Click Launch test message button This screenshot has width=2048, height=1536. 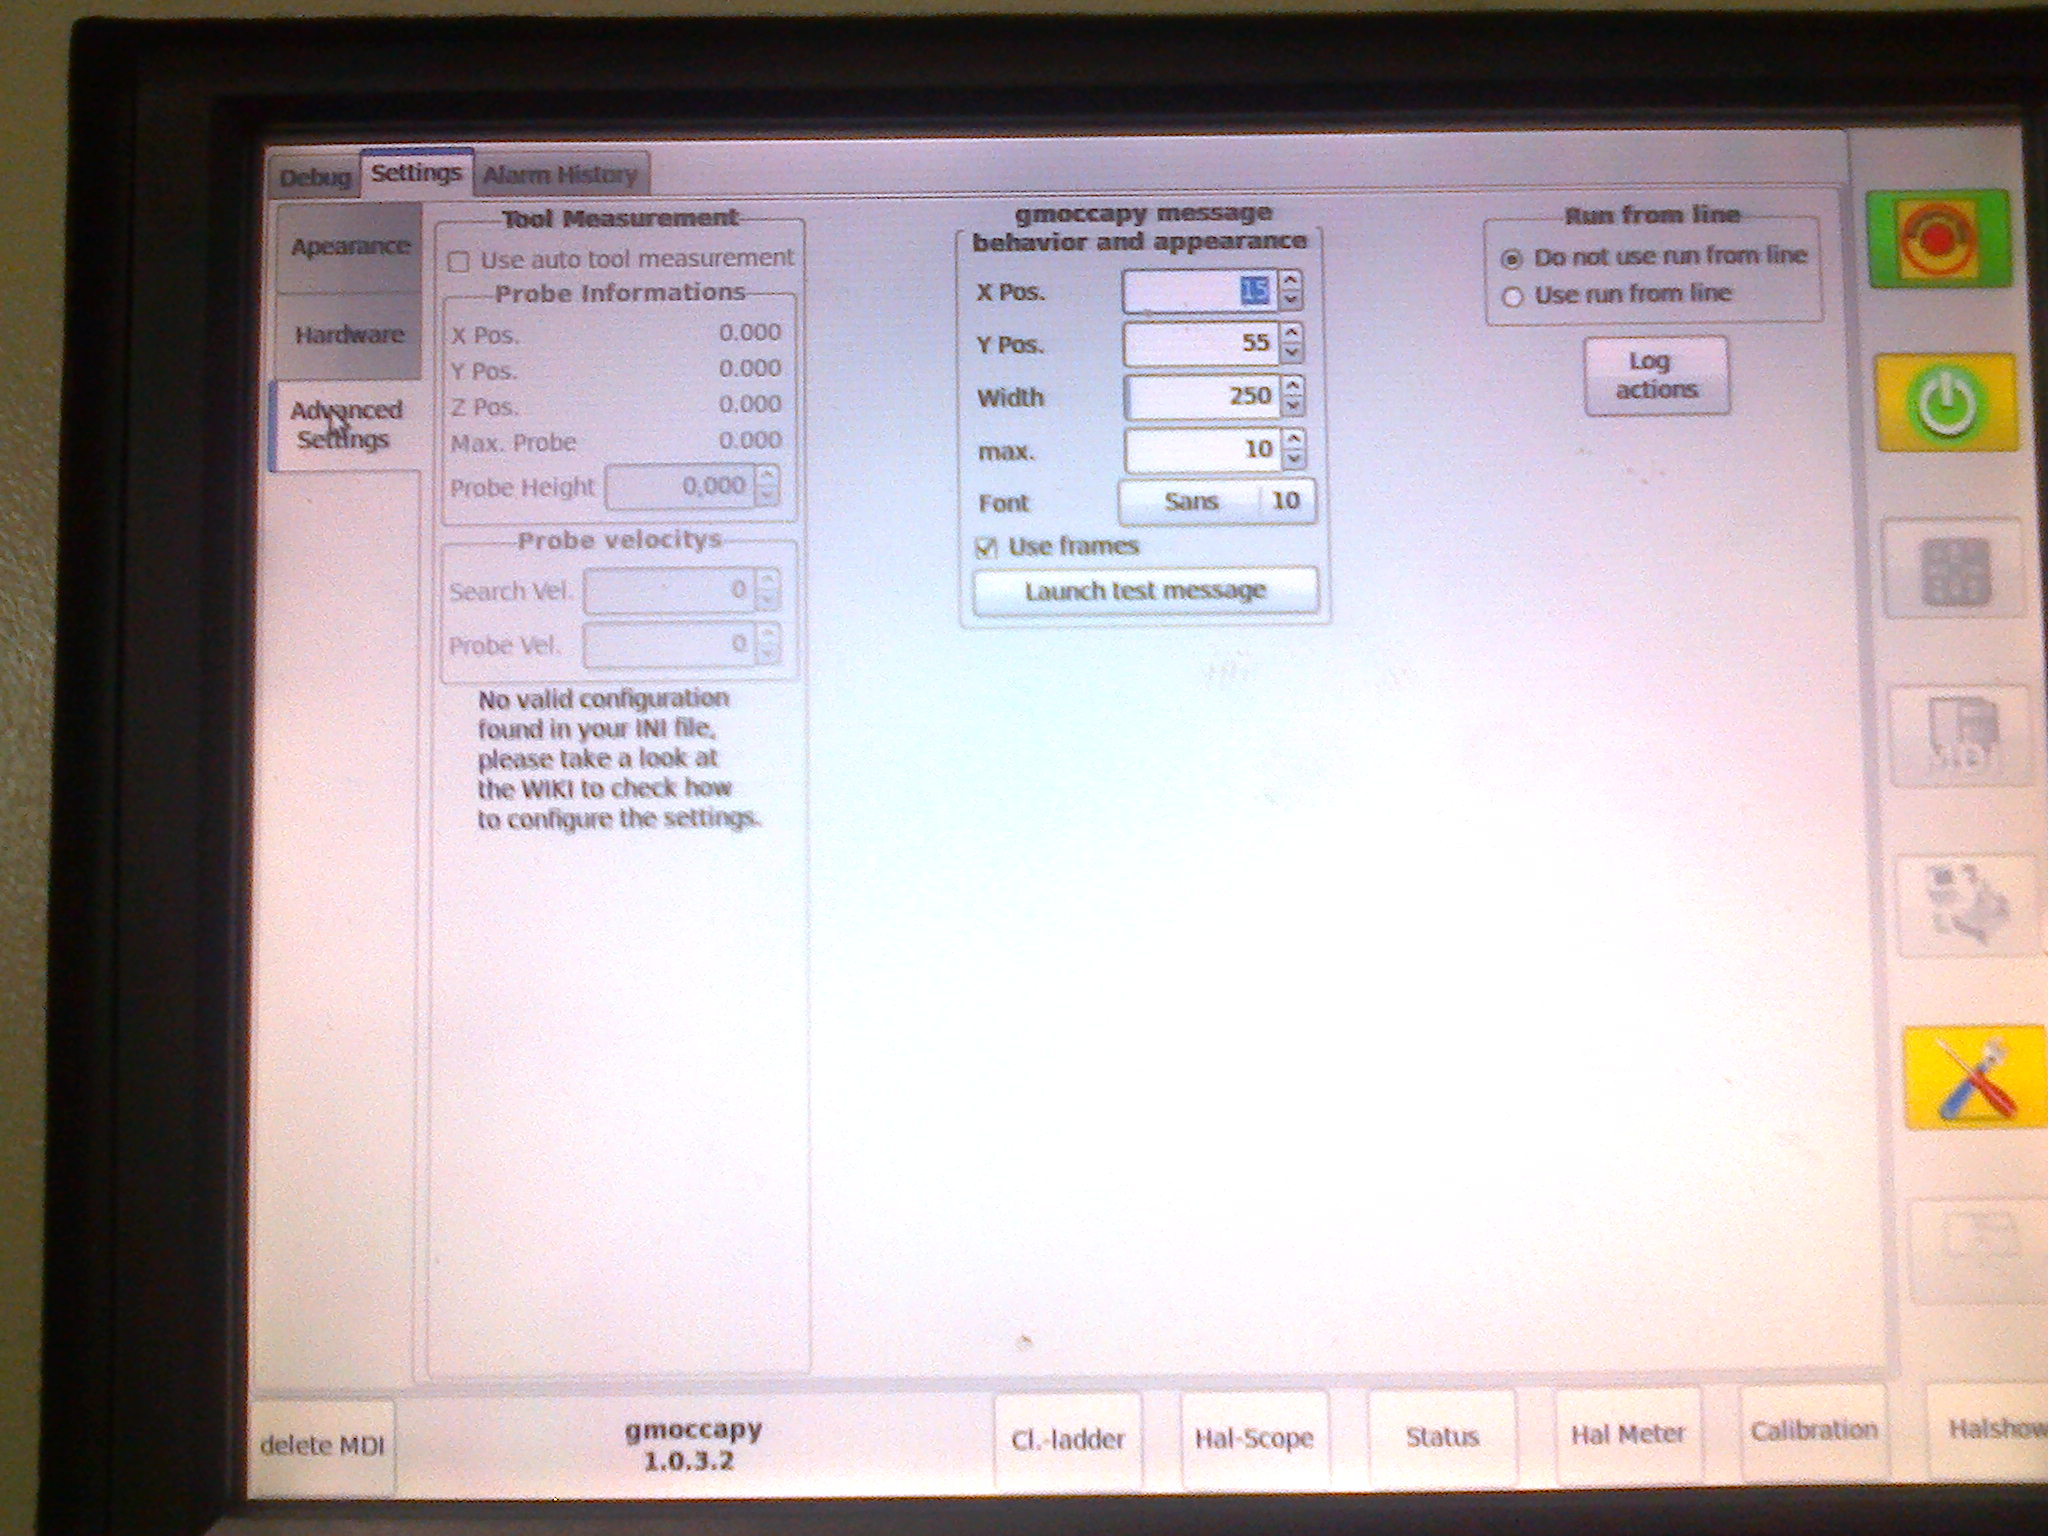[x=1145, y=591]
